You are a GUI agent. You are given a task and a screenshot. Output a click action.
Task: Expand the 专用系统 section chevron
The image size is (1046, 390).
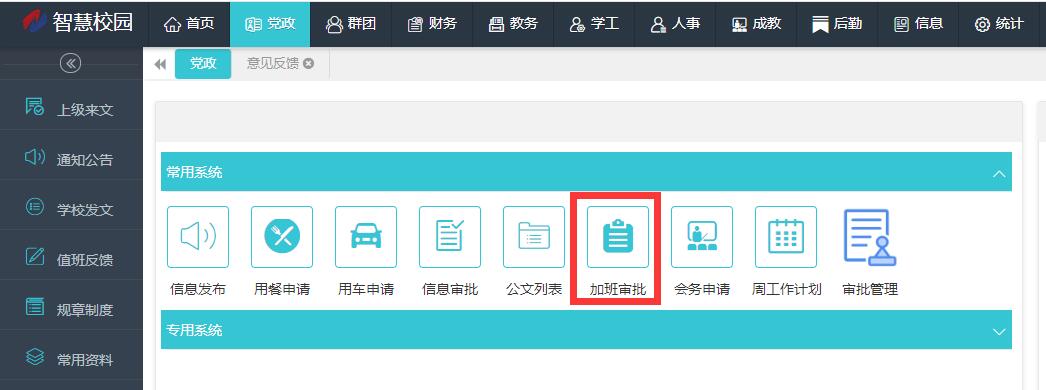coord(999,331)
